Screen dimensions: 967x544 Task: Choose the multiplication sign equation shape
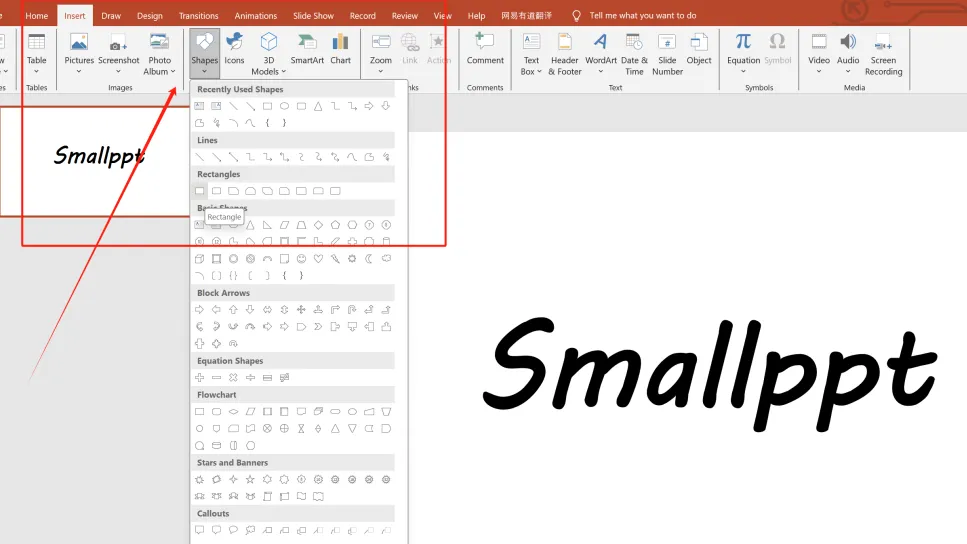point(233,377)
